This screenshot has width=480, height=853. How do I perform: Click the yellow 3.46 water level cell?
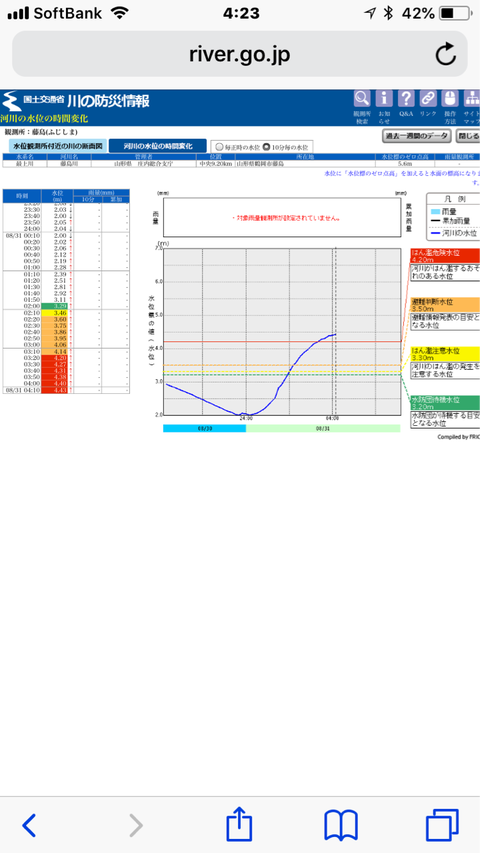point(54,313)
